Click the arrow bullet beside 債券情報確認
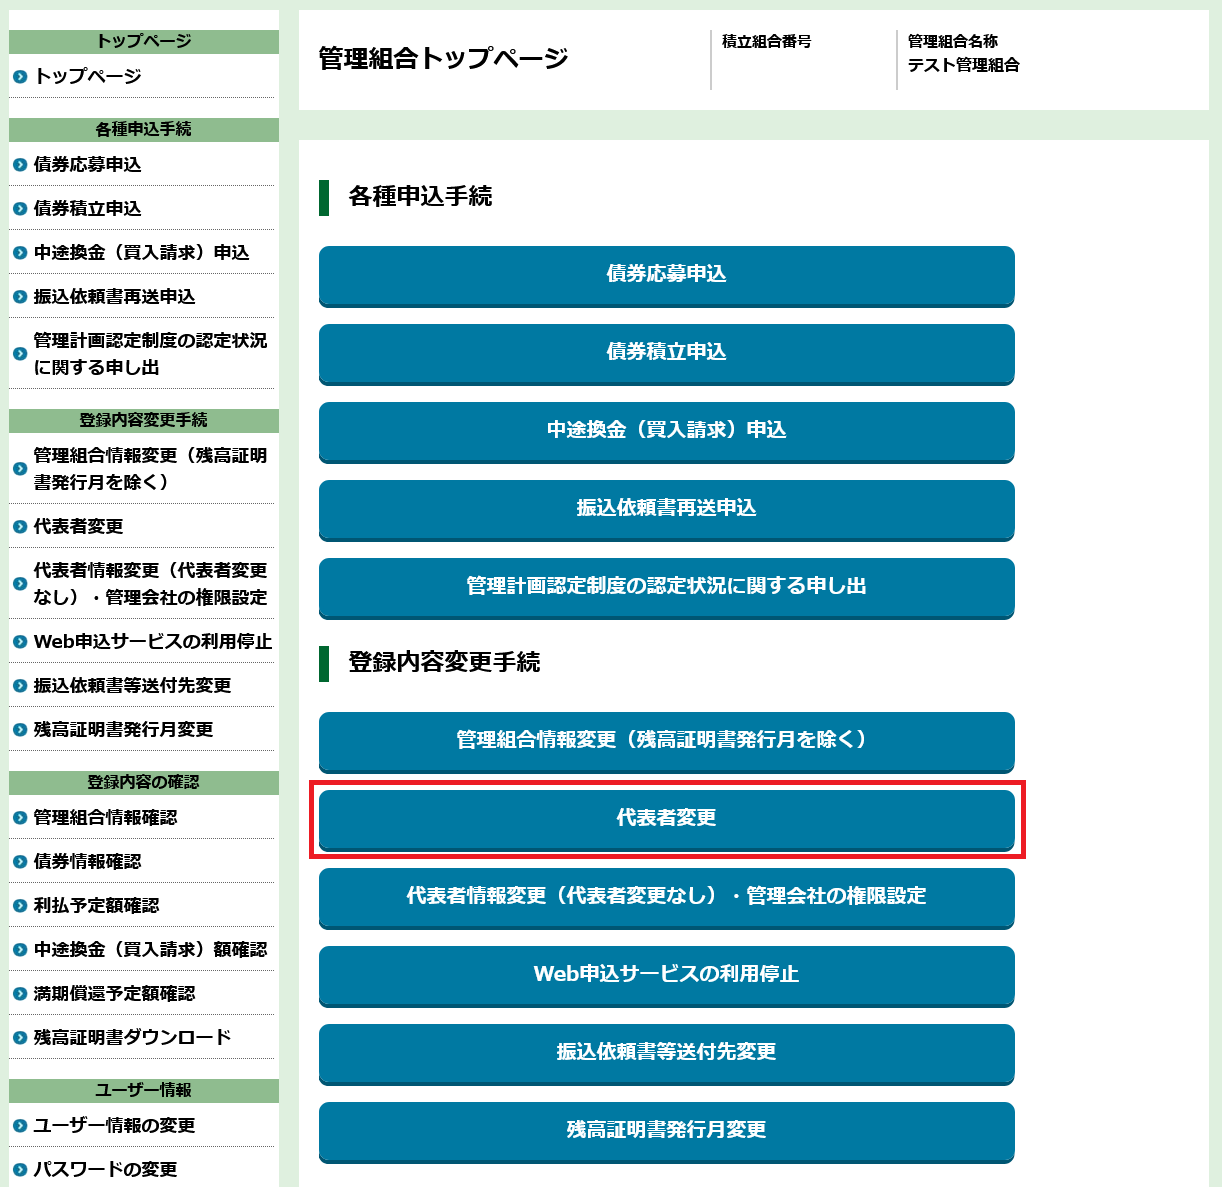 (19, 862)
